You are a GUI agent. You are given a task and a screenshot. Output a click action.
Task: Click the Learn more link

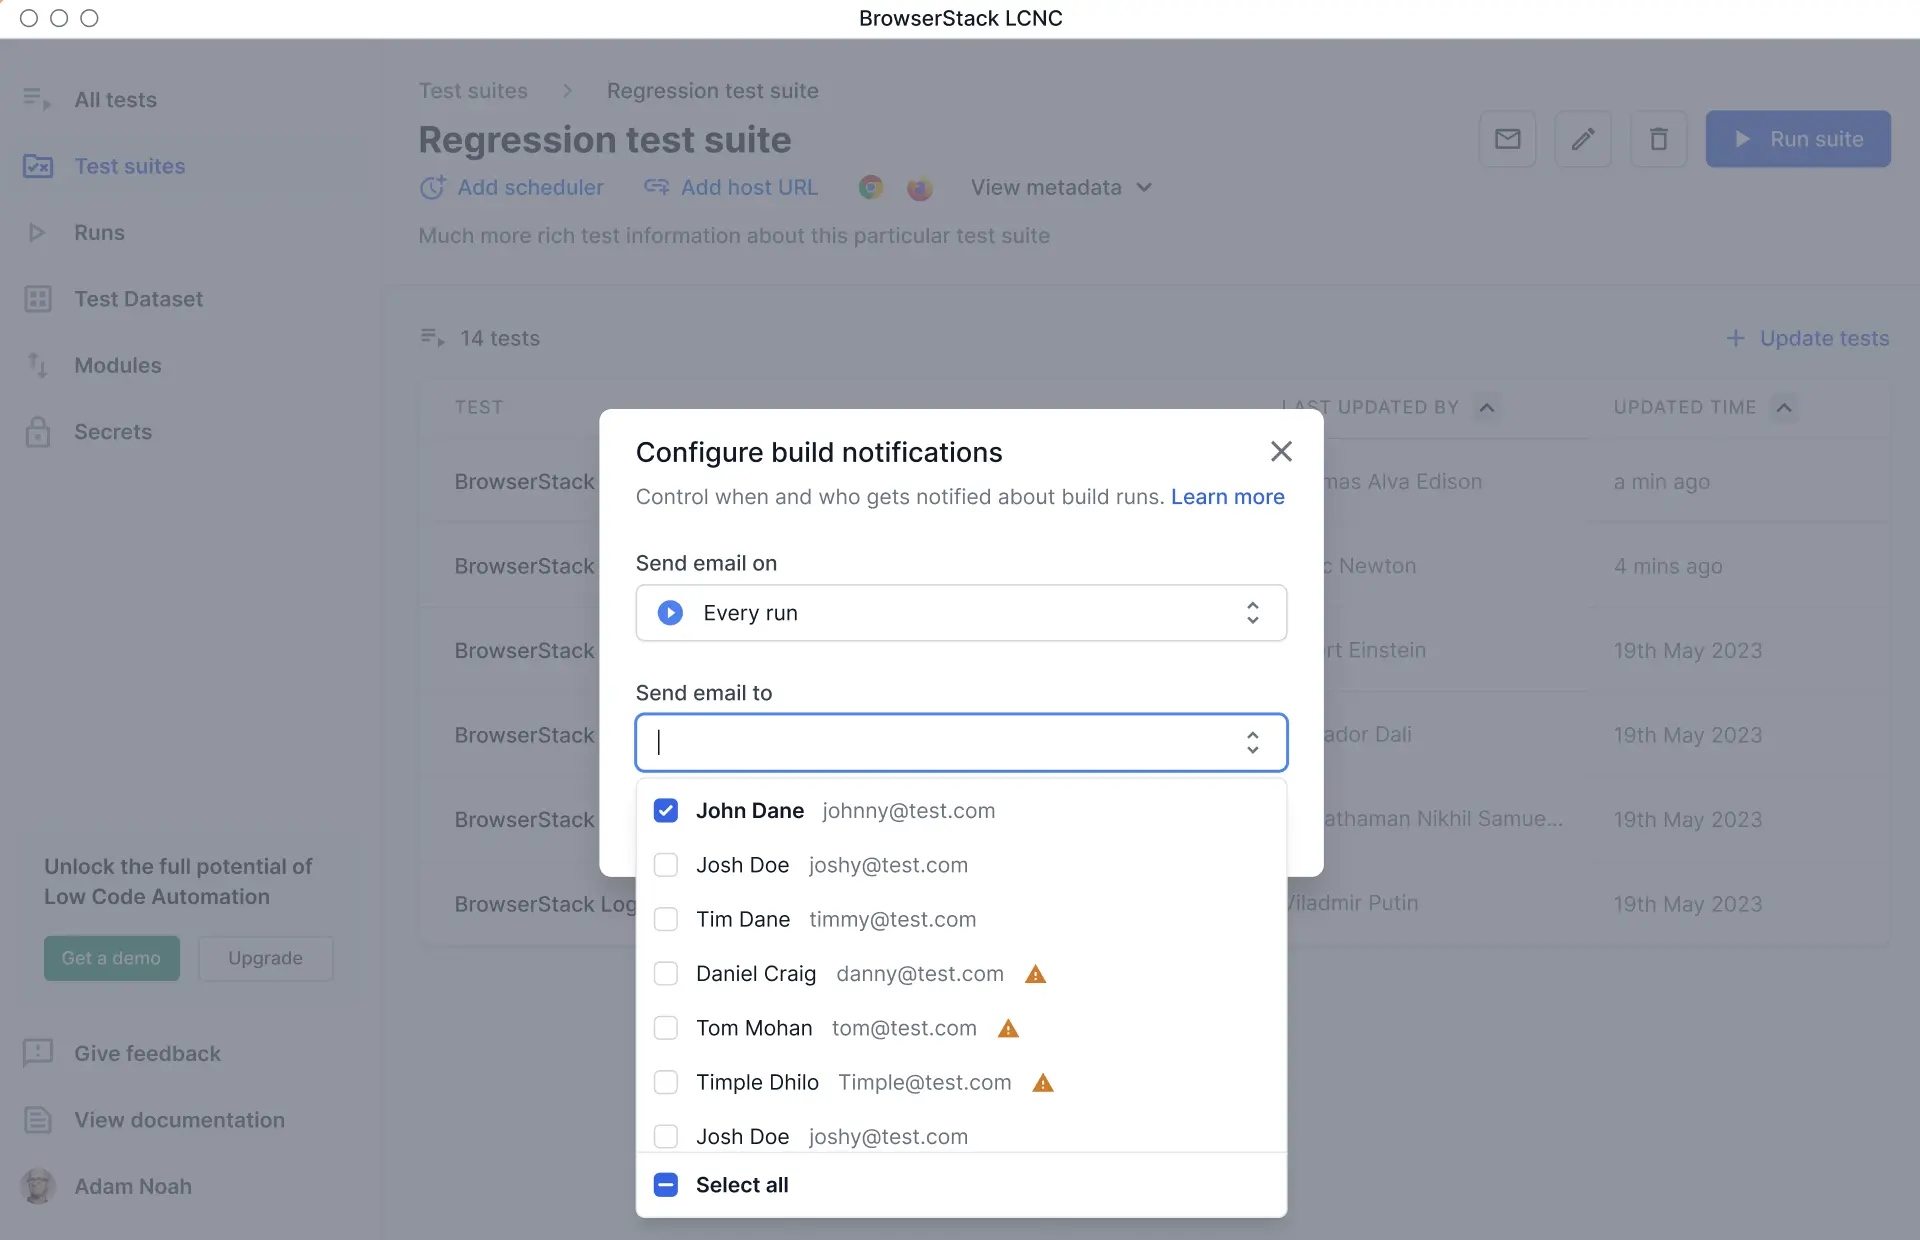pyautogui.click(x=1227, y=497)
